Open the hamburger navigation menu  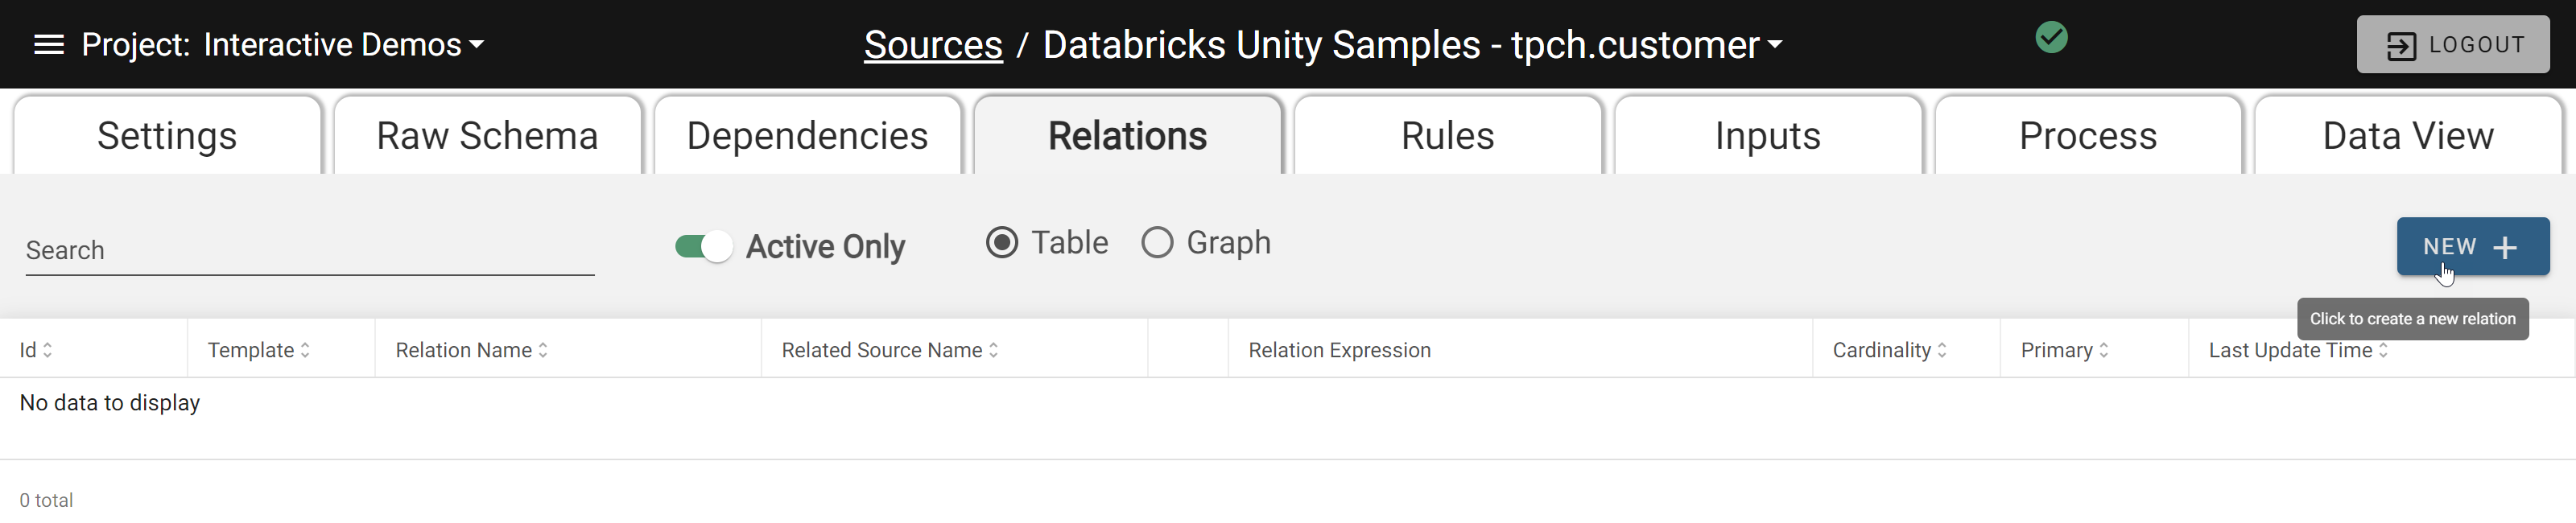click(x=49, y=45)
